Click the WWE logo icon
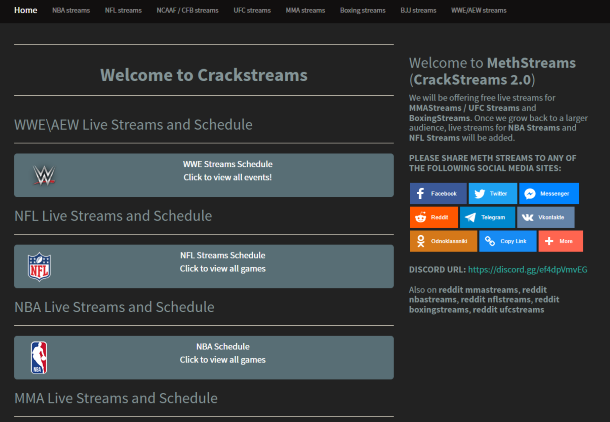This screenshot has height=422, width=610. point(44,175)
